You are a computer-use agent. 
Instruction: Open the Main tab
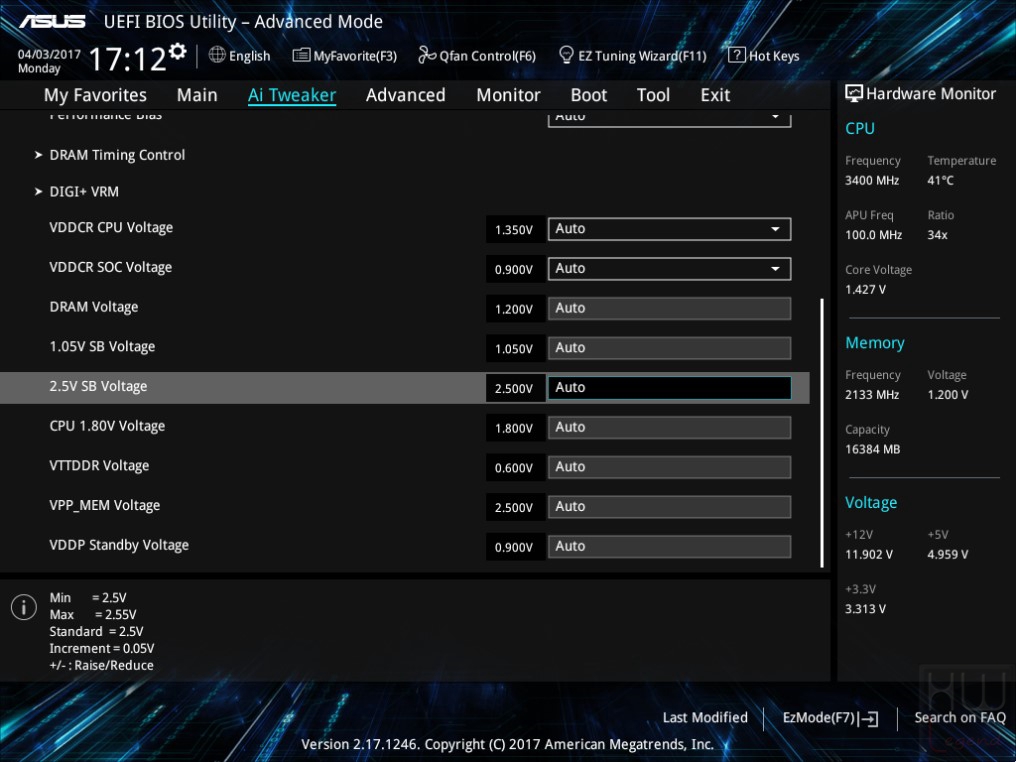197,95
